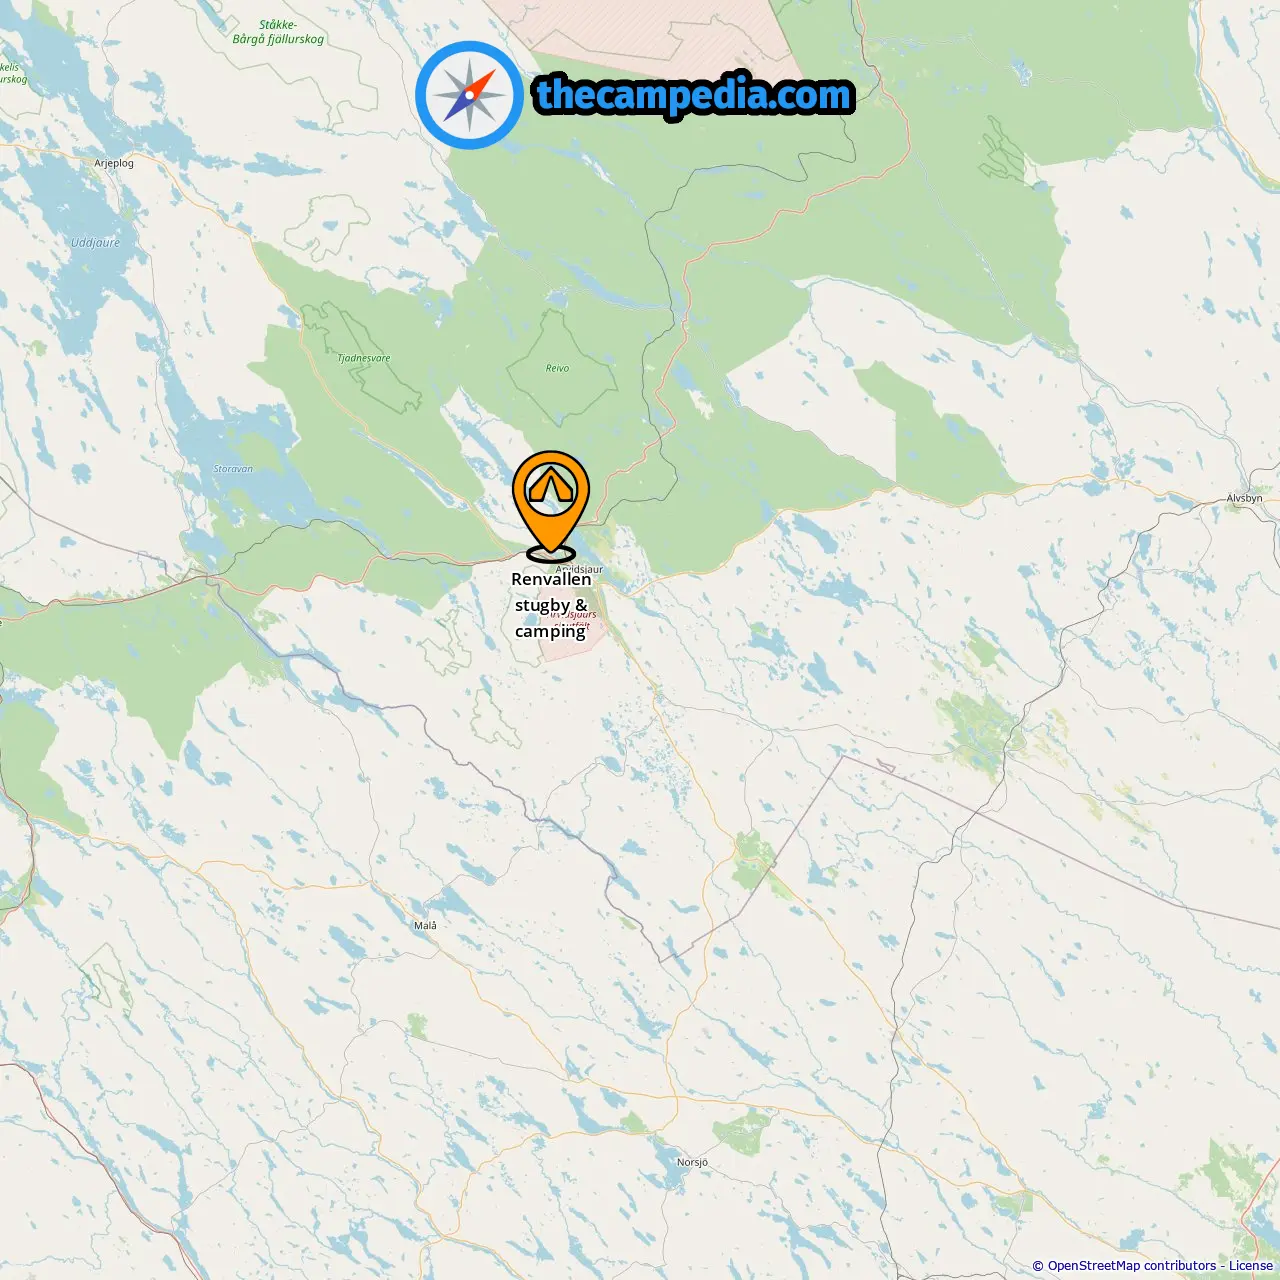Click the Arjeplog town label
1280x1280 pixels.
click(x=114, y=163)
